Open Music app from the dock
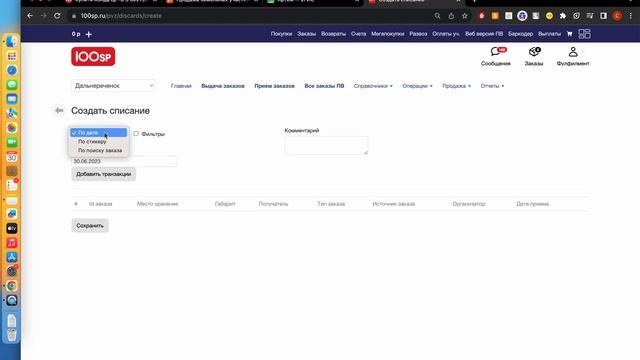The height and width of the screenshot is (360, 640). point(12,243)
